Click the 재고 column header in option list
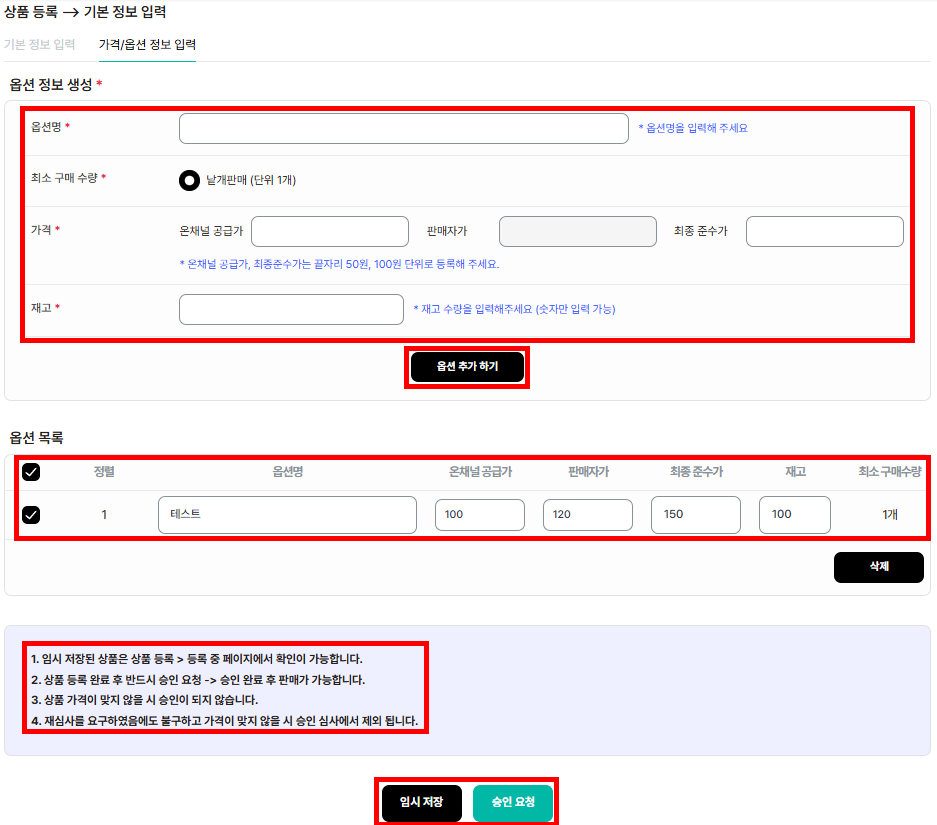This screenshot has width=937, height=825. pos(795,472)
